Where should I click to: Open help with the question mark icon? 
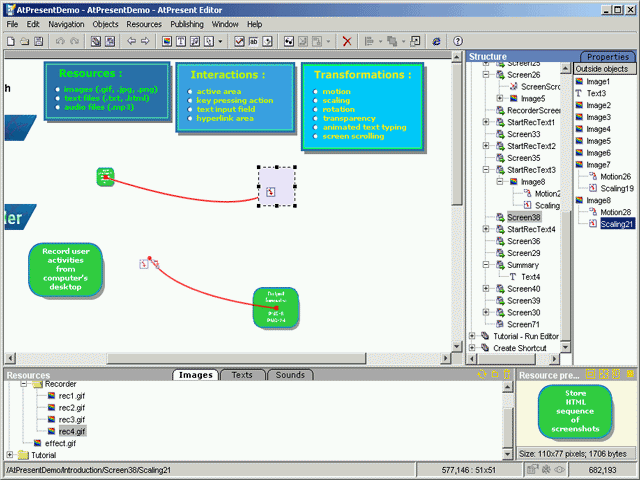coord(458,41)
